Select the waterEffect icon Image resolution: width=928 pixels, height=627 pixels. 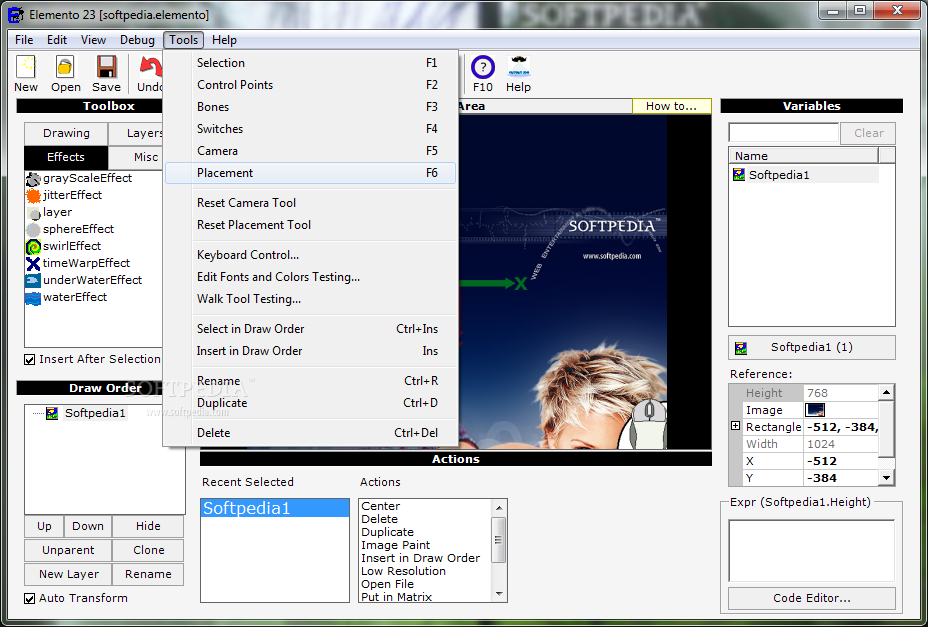[x=33, y=297]
